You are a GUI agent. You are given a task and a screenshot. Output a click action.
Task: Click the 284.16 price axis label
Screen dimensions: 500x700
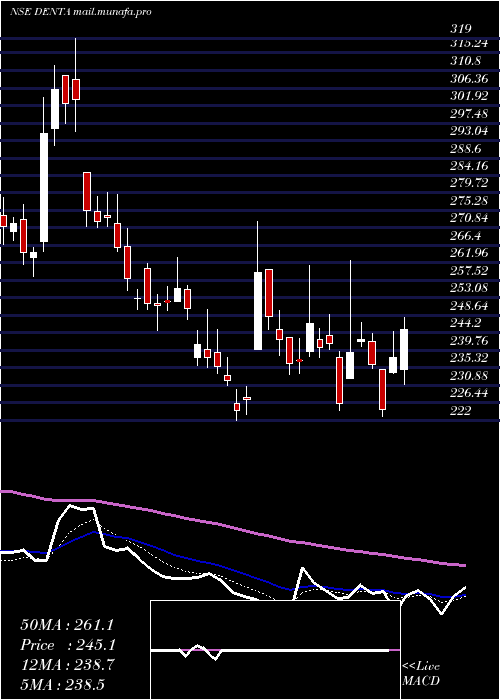tap(469, 166)
